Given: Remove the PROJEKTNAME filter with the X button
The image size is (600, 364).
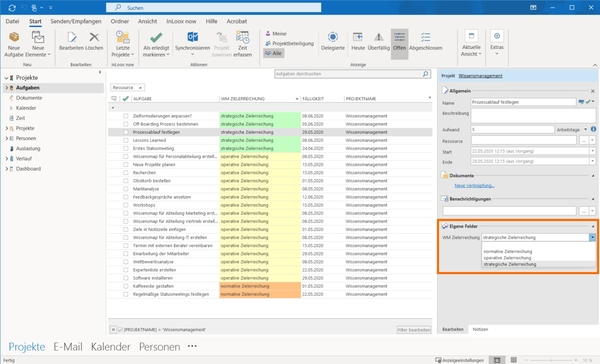Looking at the screenshot, I should pos(113,329).
